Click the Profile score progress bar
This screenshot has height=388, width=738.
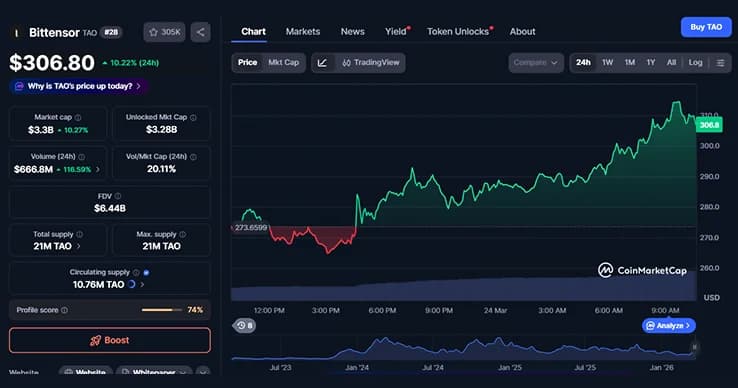click(161, 310)
